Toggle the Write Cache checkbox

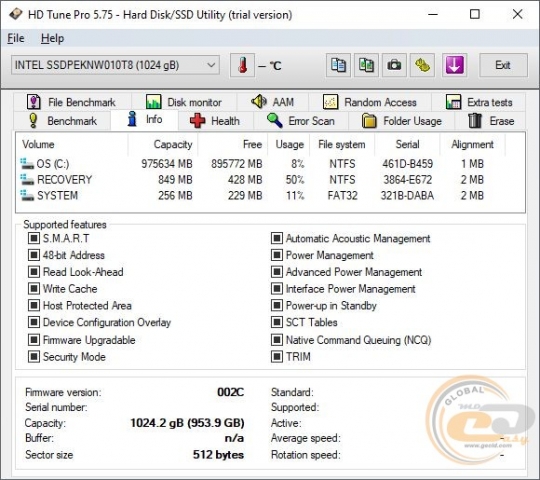pyautogui.click(x=34, y=289)
